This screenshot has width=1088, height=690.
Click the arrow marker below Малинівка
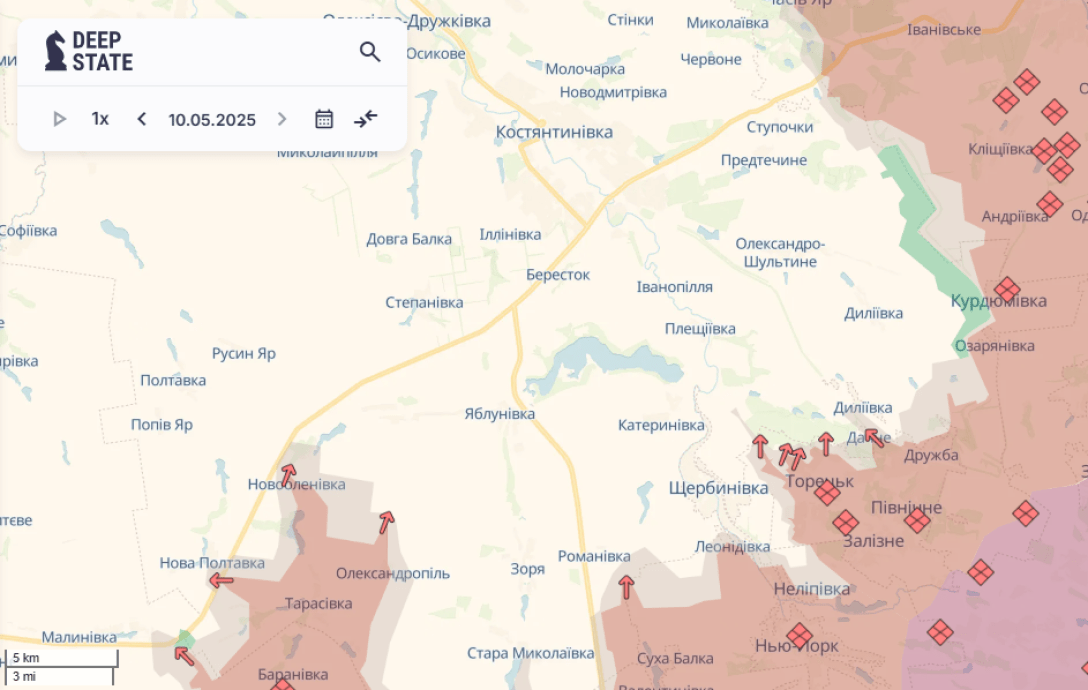(184, 655)
